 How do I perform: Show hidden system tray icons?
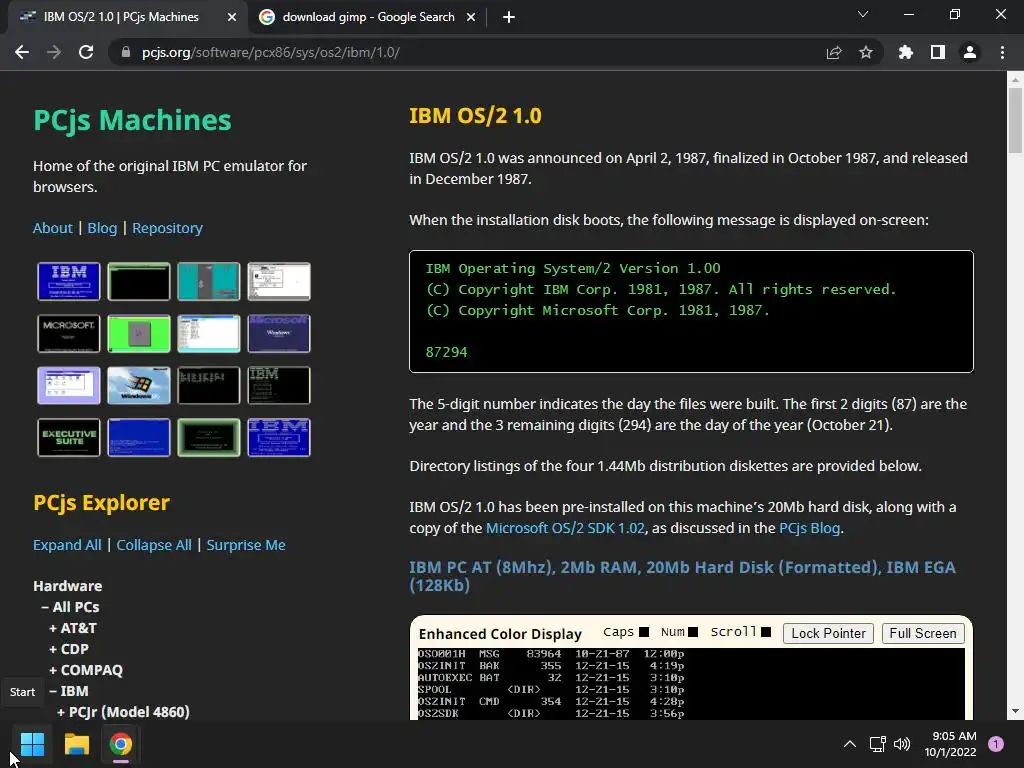pos(850,744)
